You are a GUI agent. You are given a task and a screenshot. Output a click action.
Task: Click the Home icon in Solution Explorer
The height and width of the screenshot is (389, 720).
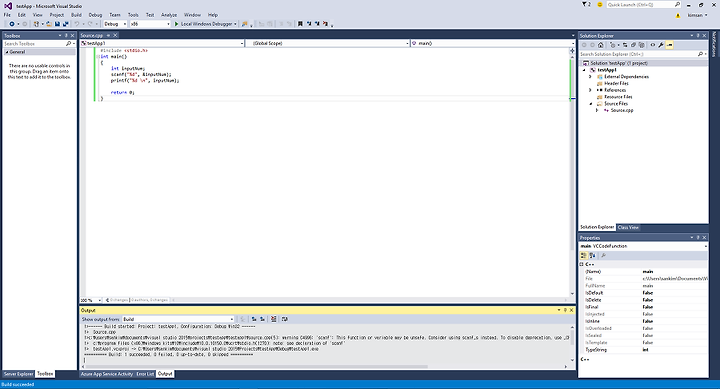click(x=601, y=45)
